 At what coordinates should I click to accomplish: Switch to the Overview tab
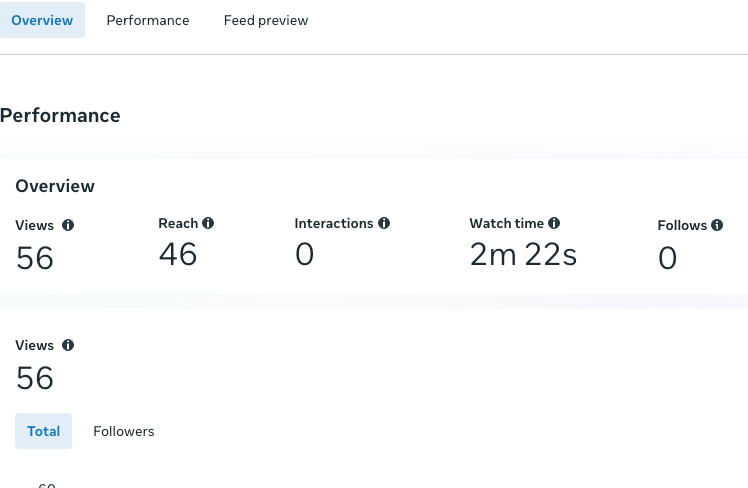[x=42, y=20]
